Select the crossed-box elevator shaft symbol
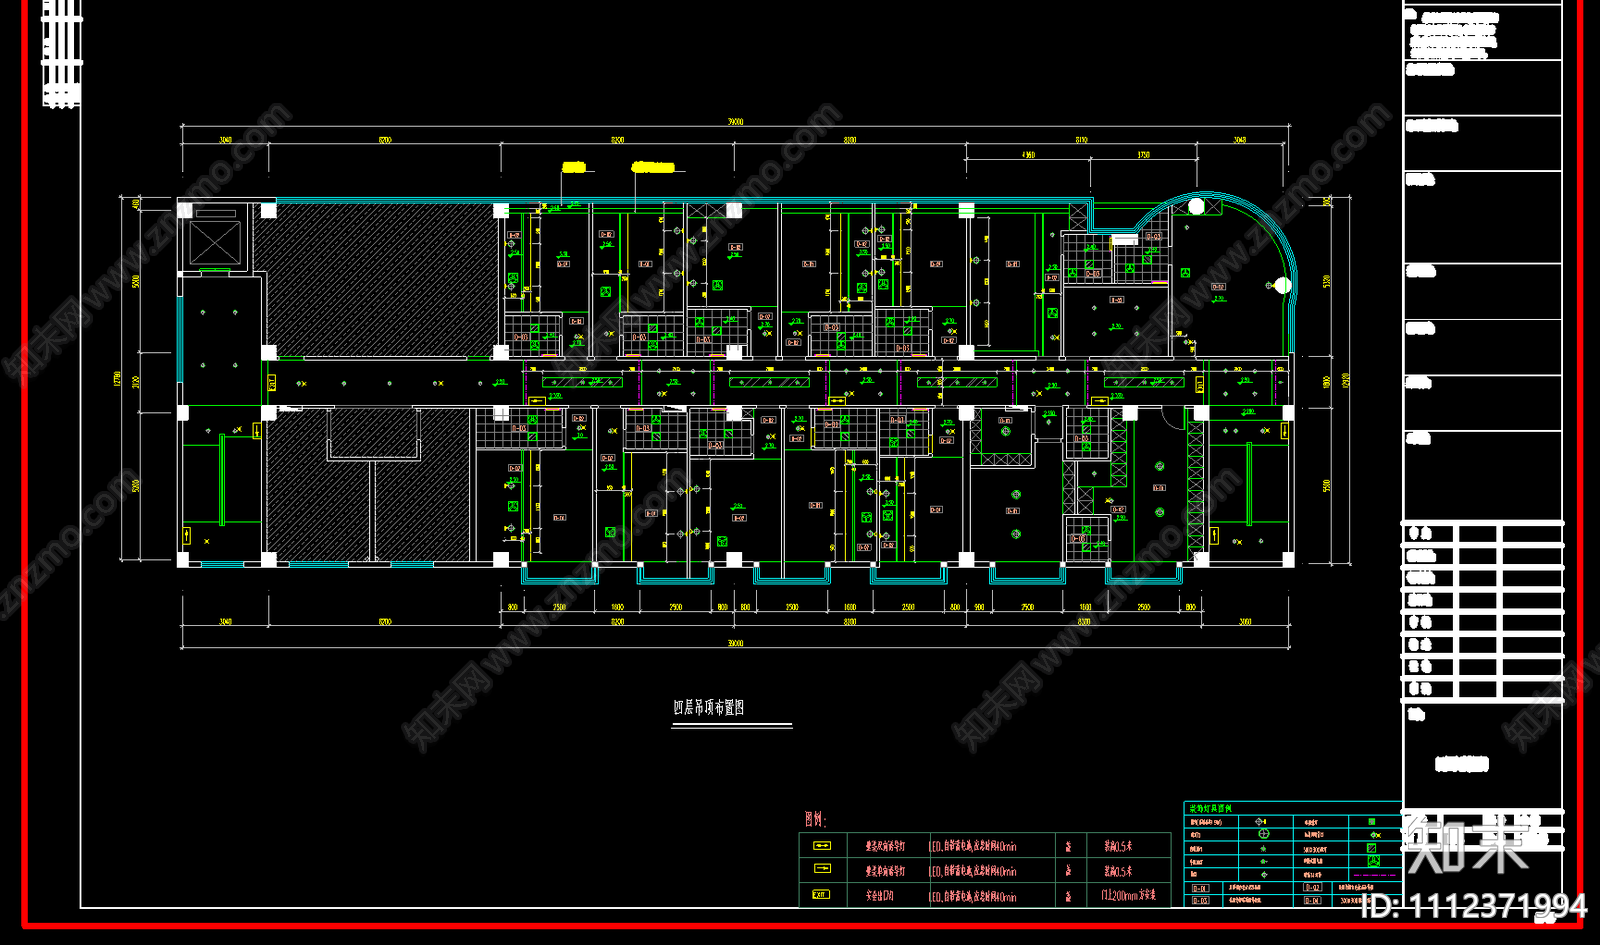The width and height of the screenshot is (1600, 945). click(x=215, y=242)
